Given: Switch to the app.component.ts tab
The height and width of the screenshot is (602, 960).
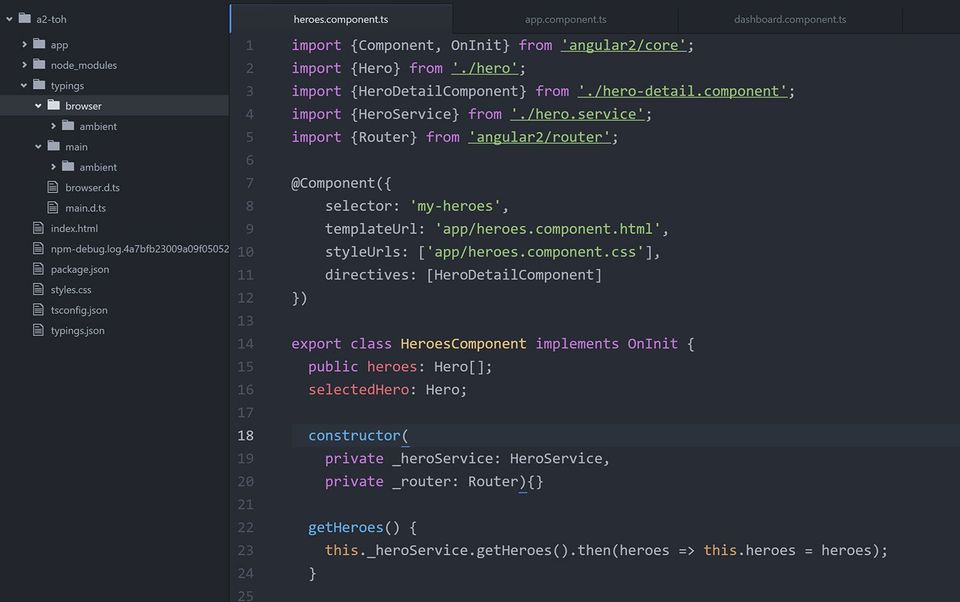Looking at the screenshot, I should (x=565, y=18).
